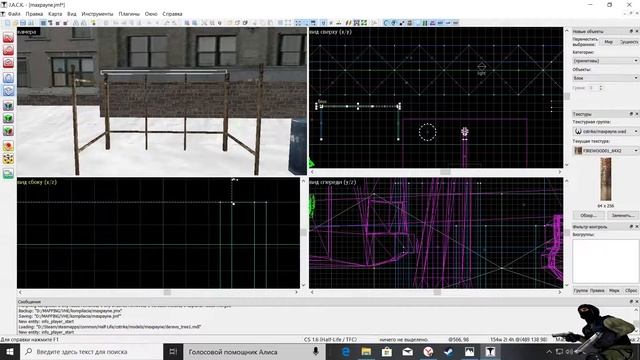The height and width of the screenshot is (360, 640).
Task: Close the Текстуры panel
Action: coord(636,114)
